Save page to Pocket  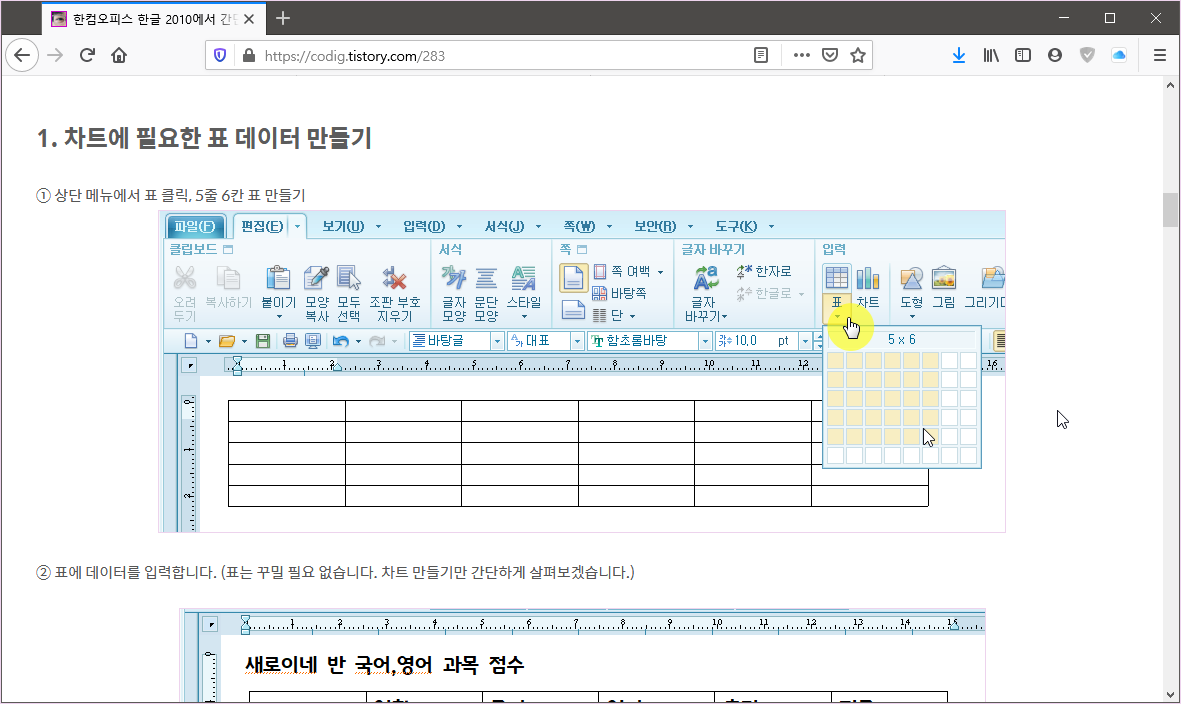[x=830, y=55]
